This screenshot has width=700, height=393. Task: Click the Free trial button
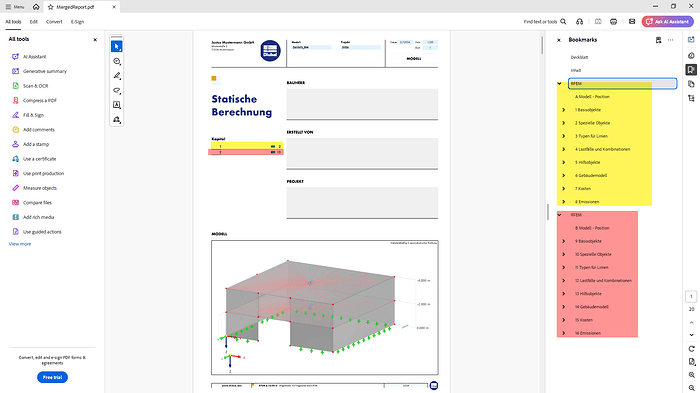tap(52, 377)
